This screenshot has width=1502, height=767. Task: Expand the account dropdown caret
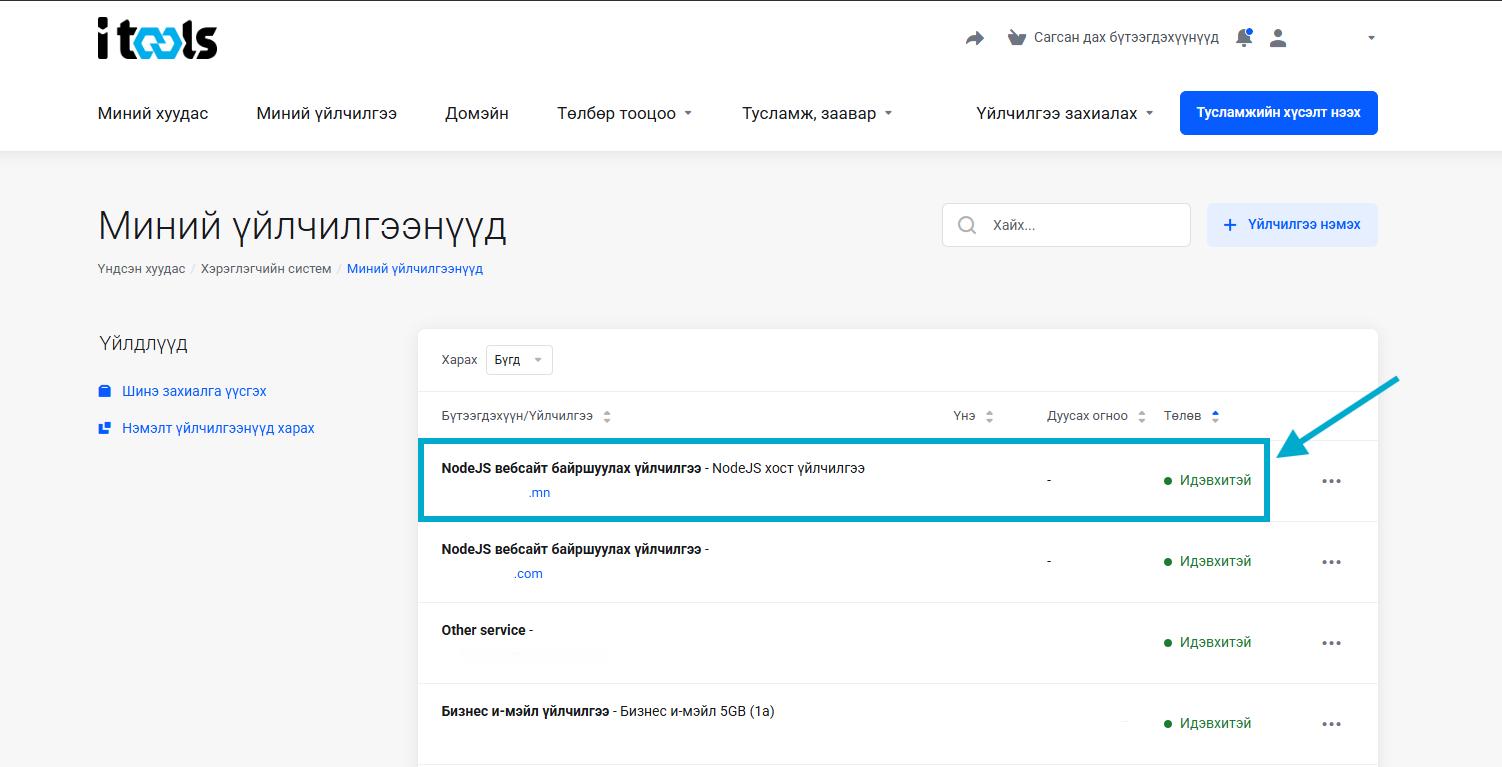click(x=1371, y=38)
